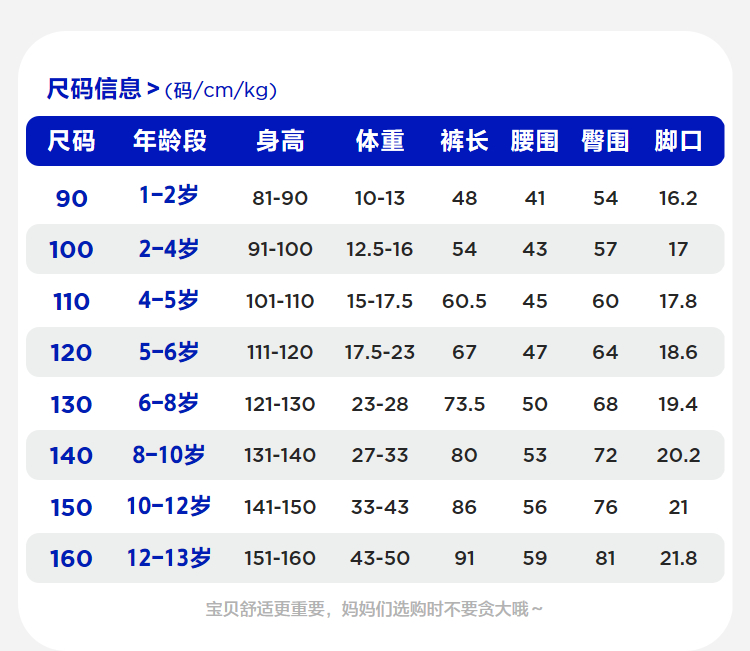Click the 10-12岁 age cell
Image resolution: width=750 pixels, height=651 pixels.
tap(169, 506)
